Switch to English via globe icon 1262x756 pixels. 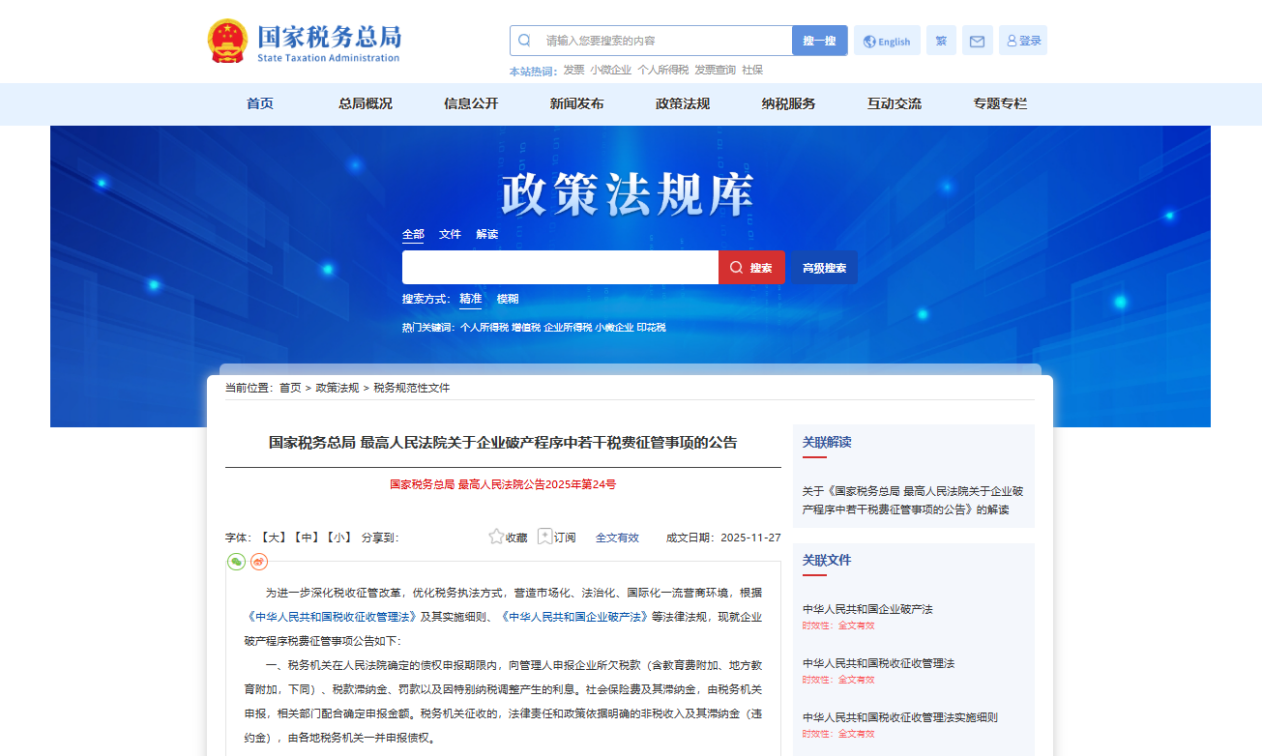pos(886,41)
